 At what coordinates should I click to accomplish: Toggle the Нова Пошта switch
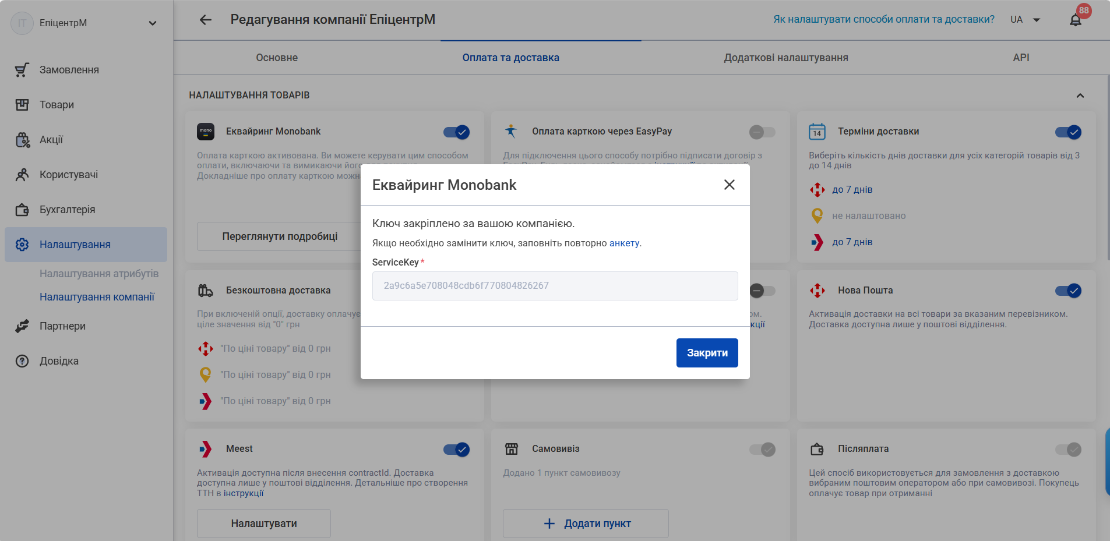click(x=1068, y=290)
